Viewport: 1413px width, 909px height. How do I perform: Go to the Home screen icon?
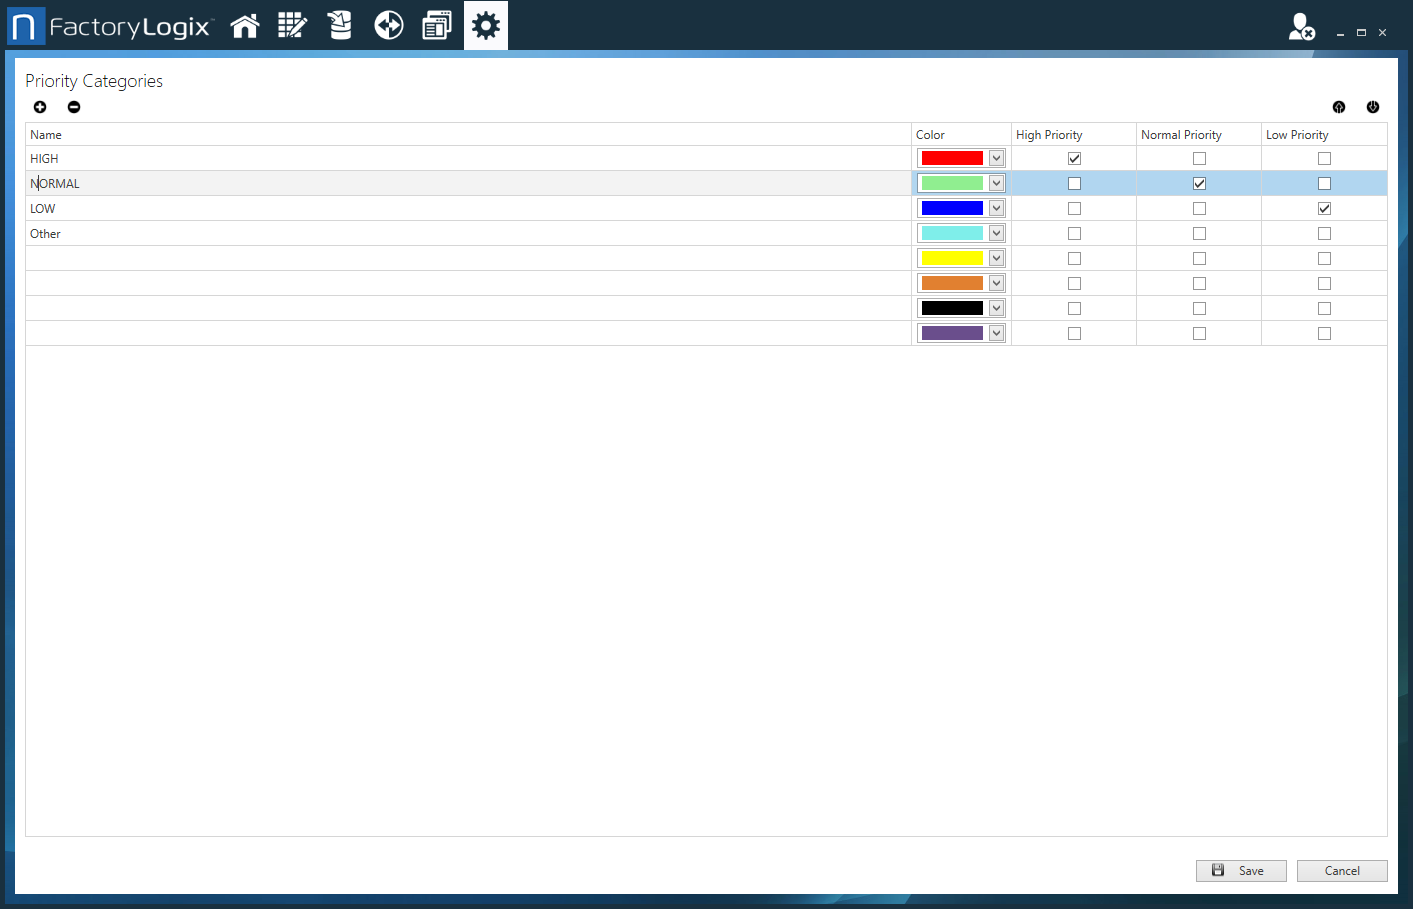pos(245,26)
